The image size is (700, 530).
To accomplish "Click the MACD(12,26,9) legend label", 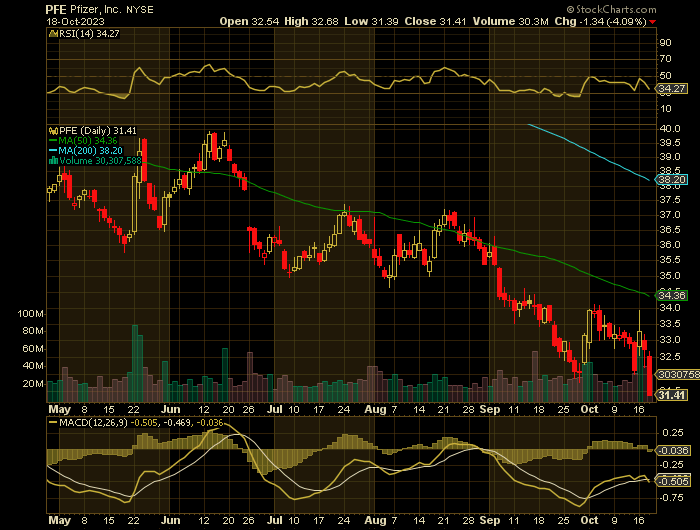I will (x=93, y=422).
